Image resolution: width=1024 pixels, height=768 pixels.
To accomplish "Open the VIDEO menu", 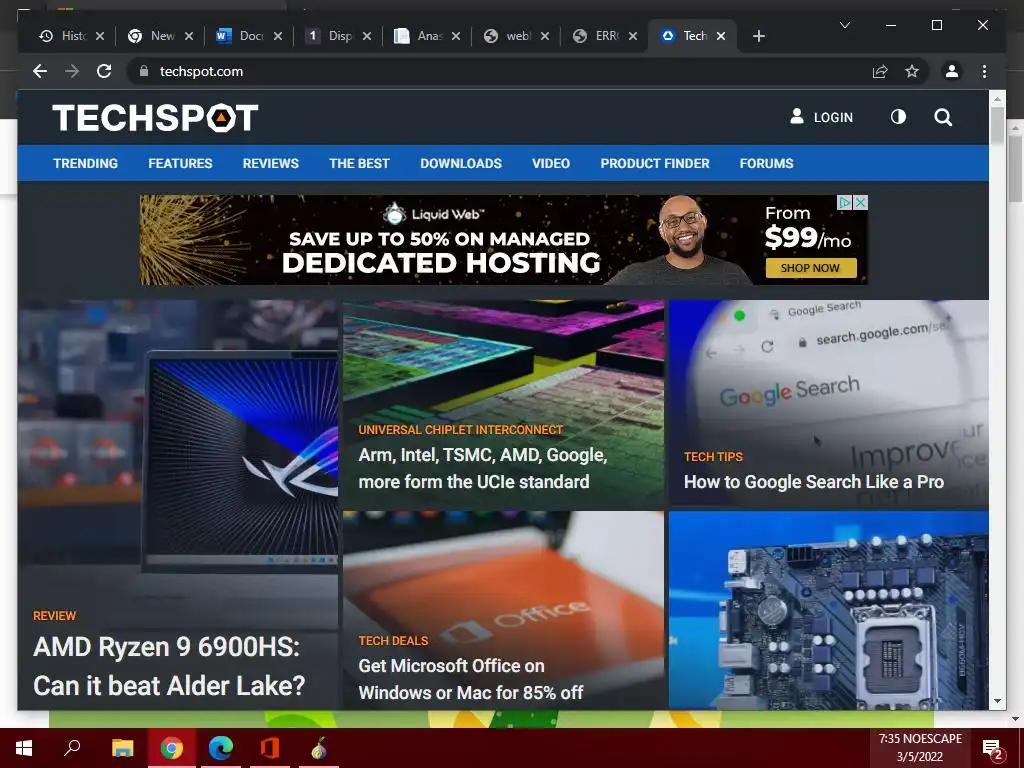I will (551, 163).
